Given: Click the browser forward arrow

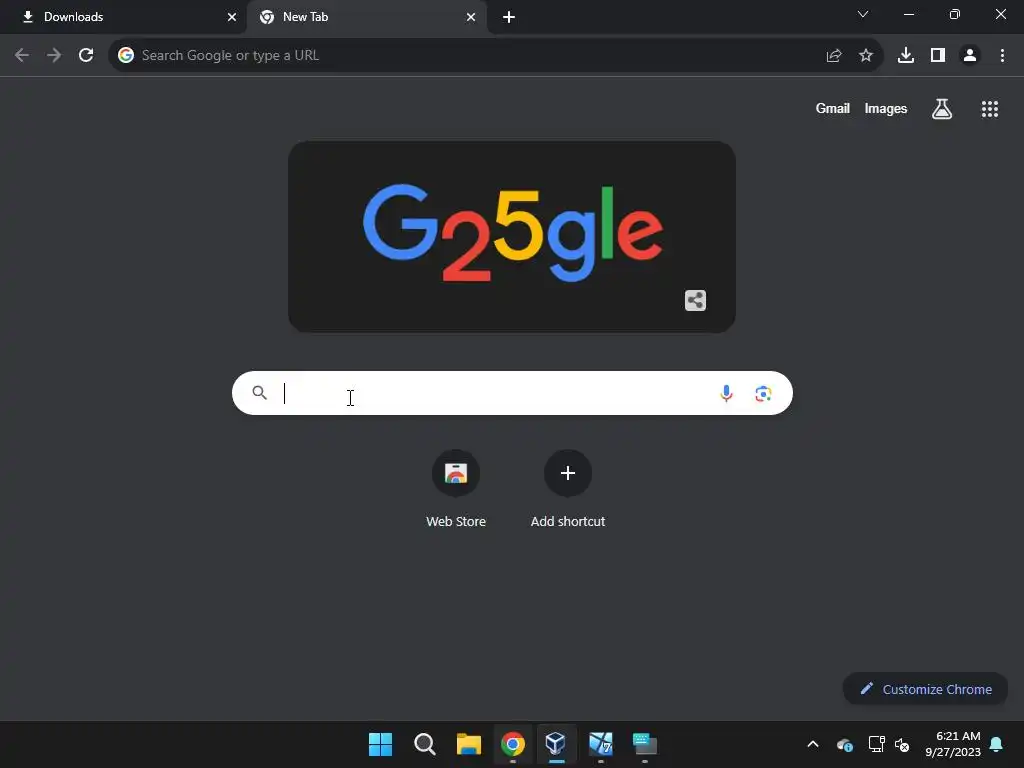Looking at the screenshot, I should pos(54,56).
